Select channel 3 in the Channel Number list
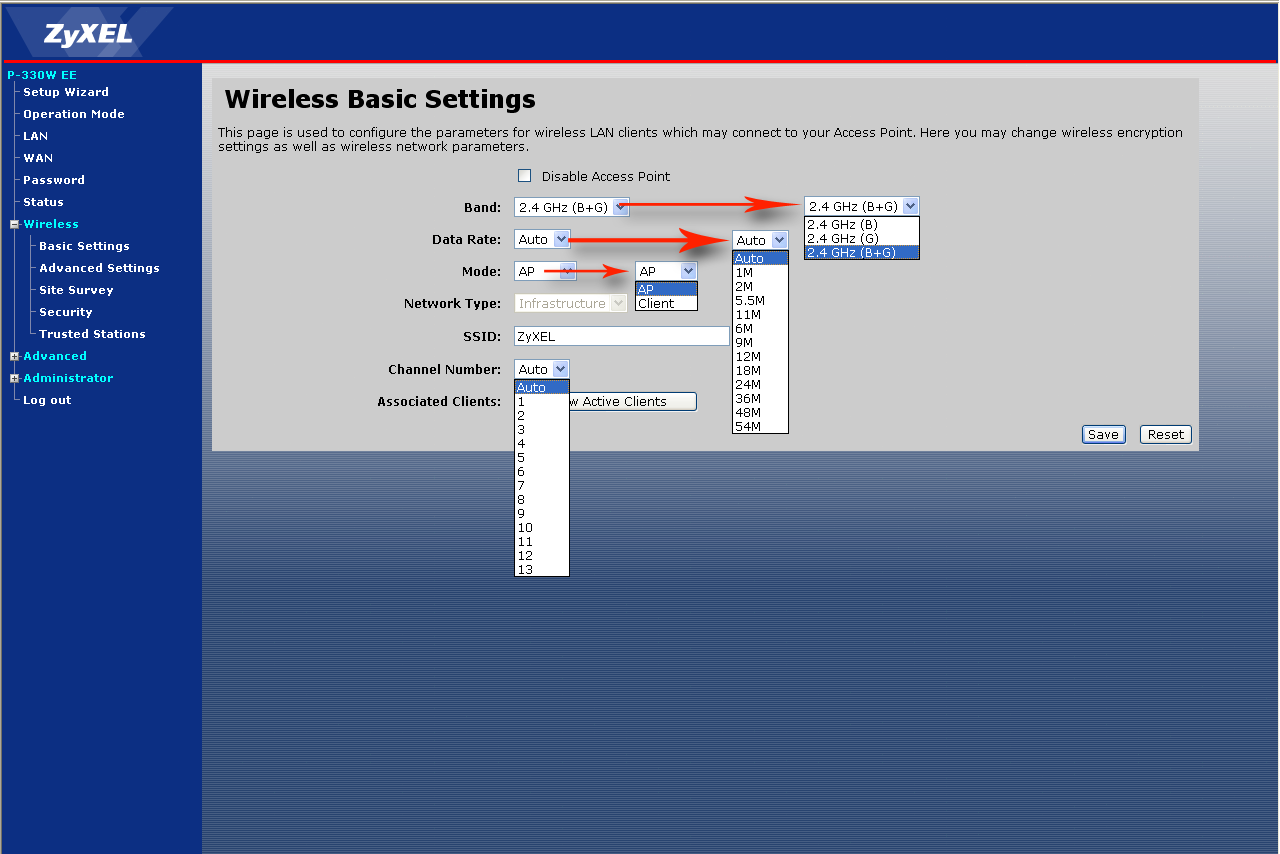The width and height of the screenshot is (1280, 854). tap(542, 429)
